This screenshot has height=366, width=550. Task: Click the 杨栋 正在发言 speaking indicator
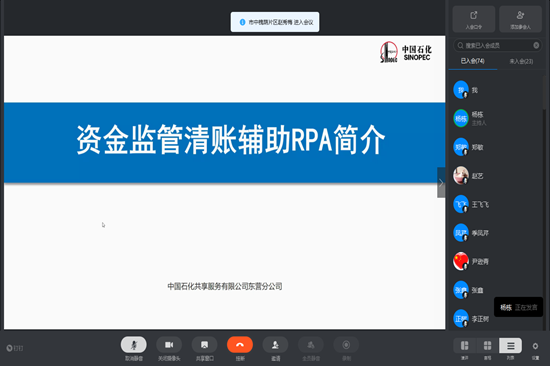(518, 307)
